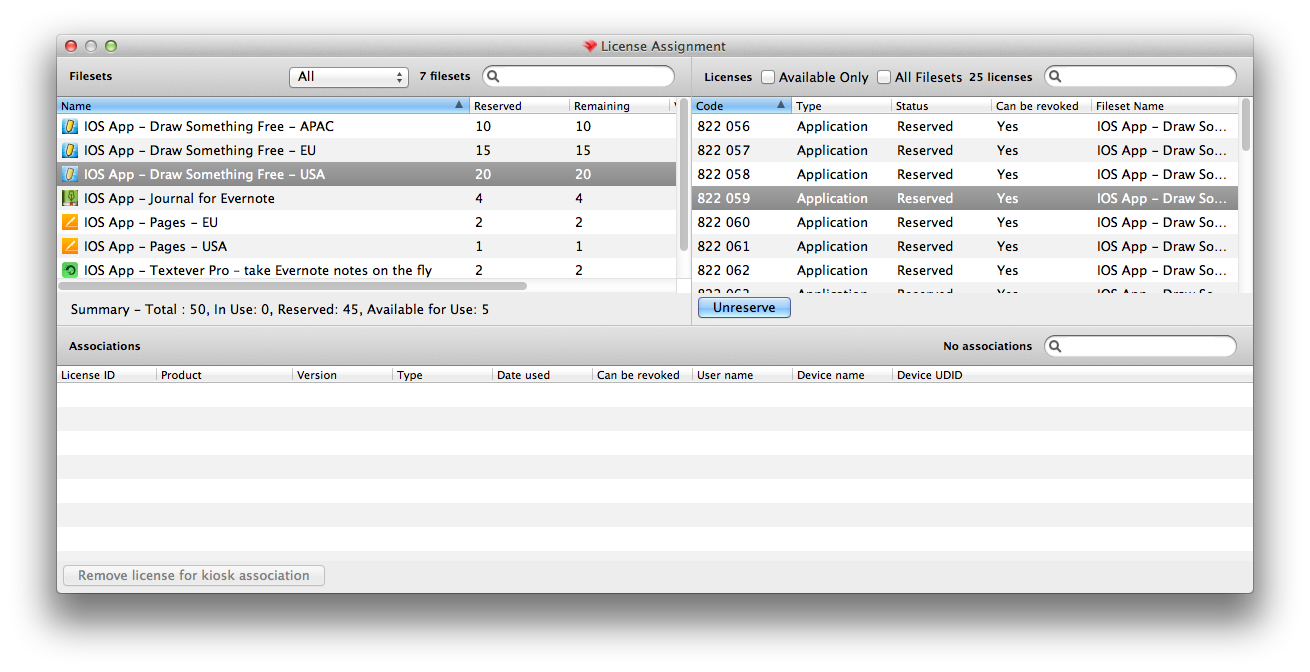1310x672 pixels.
Task: Click the Draw Something Free USA app icon
Action: coord(70,174)
